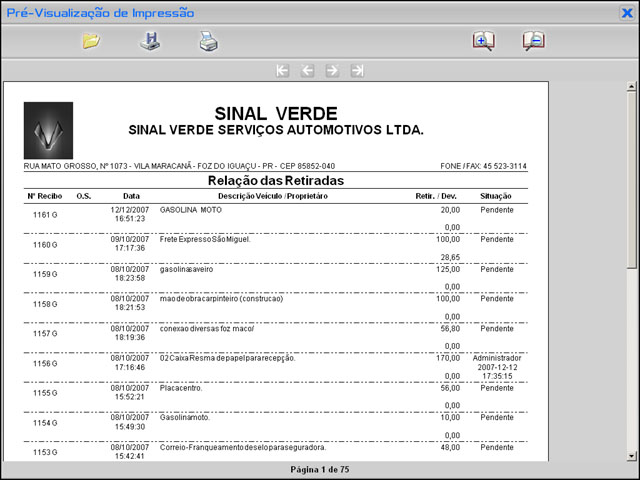This screenshot has width=640, height=480.
Task: Click the 'Página 1 de 75' status text
Action: [x=320, y=469]
